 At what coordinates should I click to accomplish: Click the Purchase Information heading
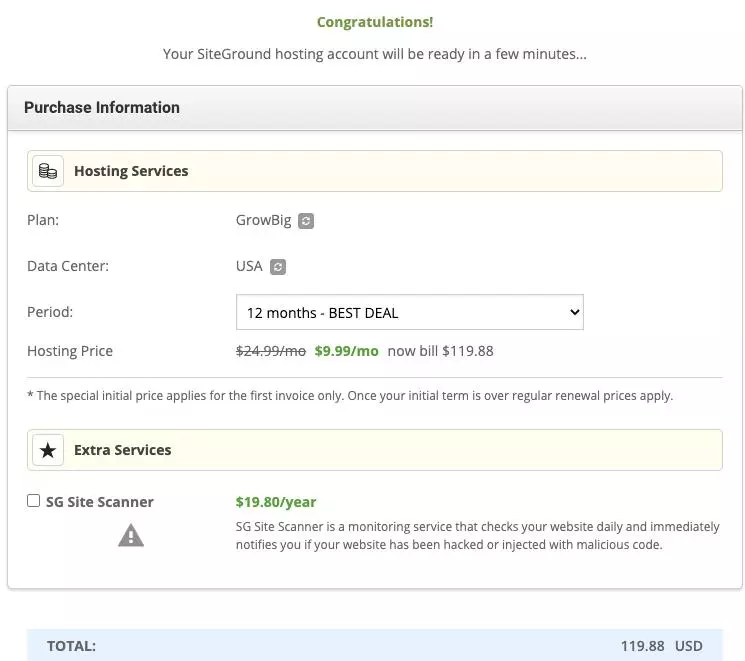pyautogui.click(x=102, y=107)
